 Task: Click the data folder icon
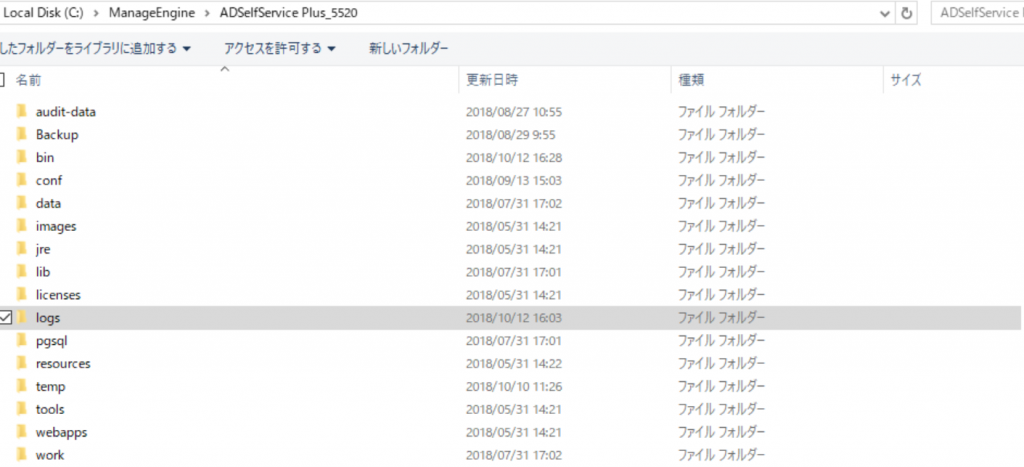click(22, 202)
